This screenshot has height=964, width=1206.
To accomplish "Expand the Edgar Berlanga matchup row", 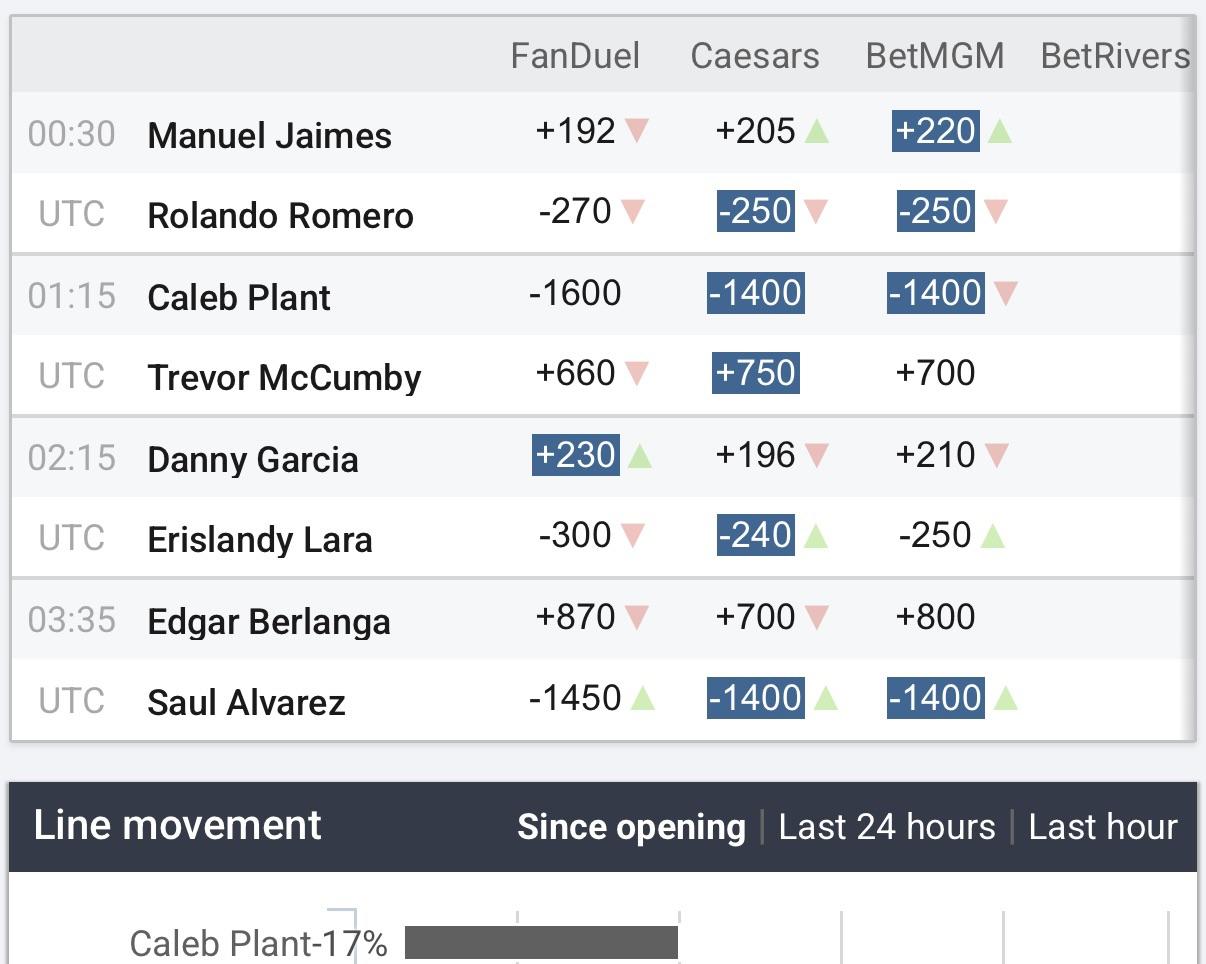I will 268,620.
